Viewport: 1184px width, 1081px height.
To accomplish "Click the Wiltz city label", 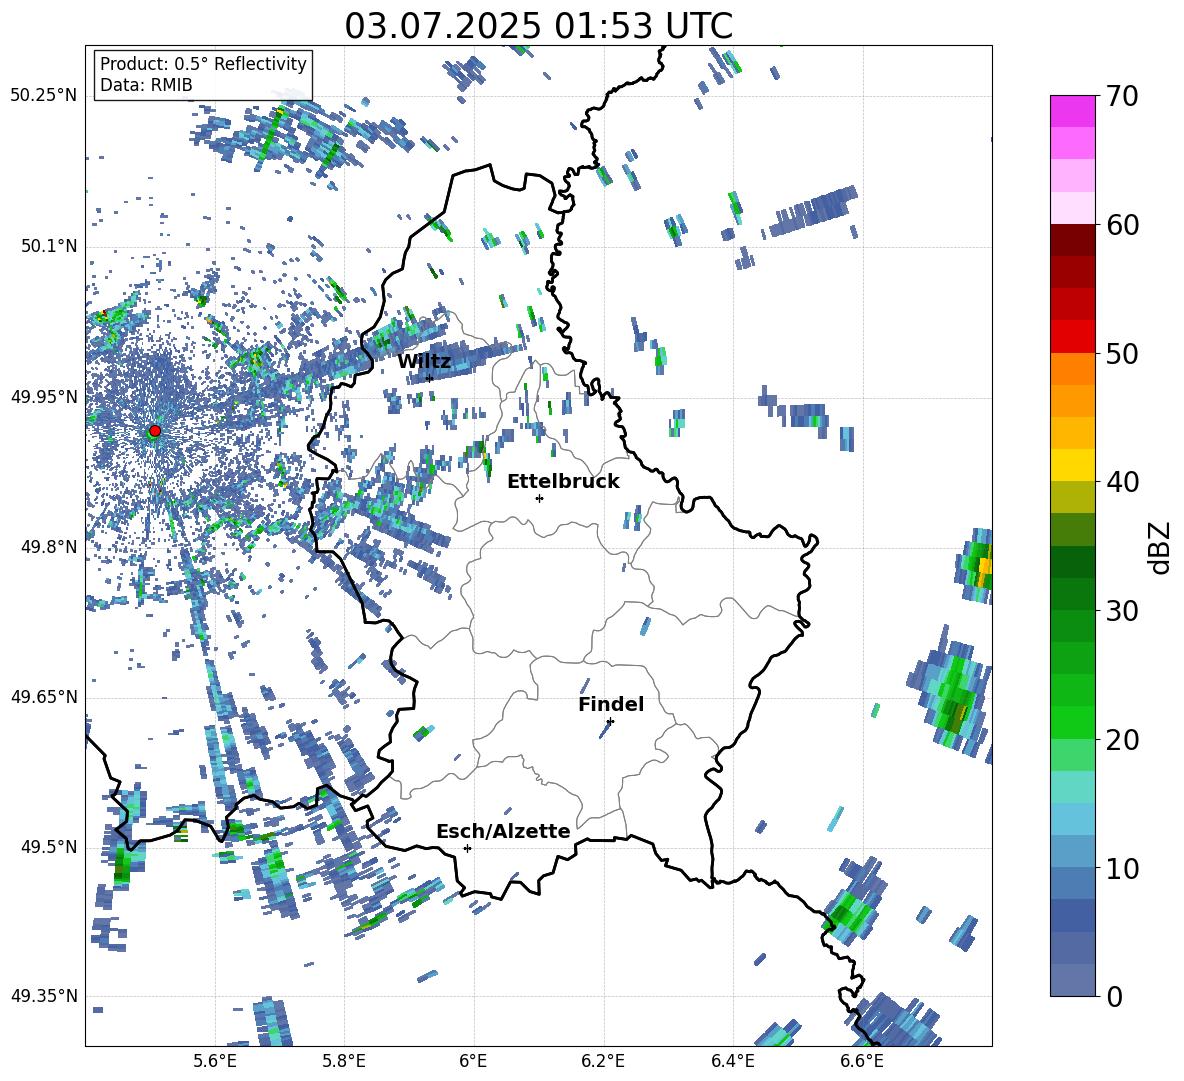I will pos(424,362).
